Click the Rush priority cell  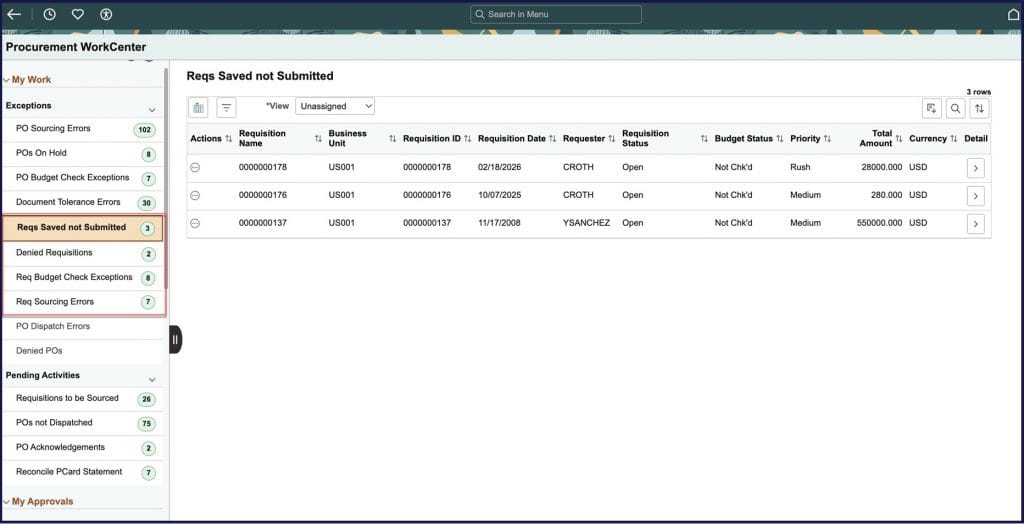coord(800,167)
